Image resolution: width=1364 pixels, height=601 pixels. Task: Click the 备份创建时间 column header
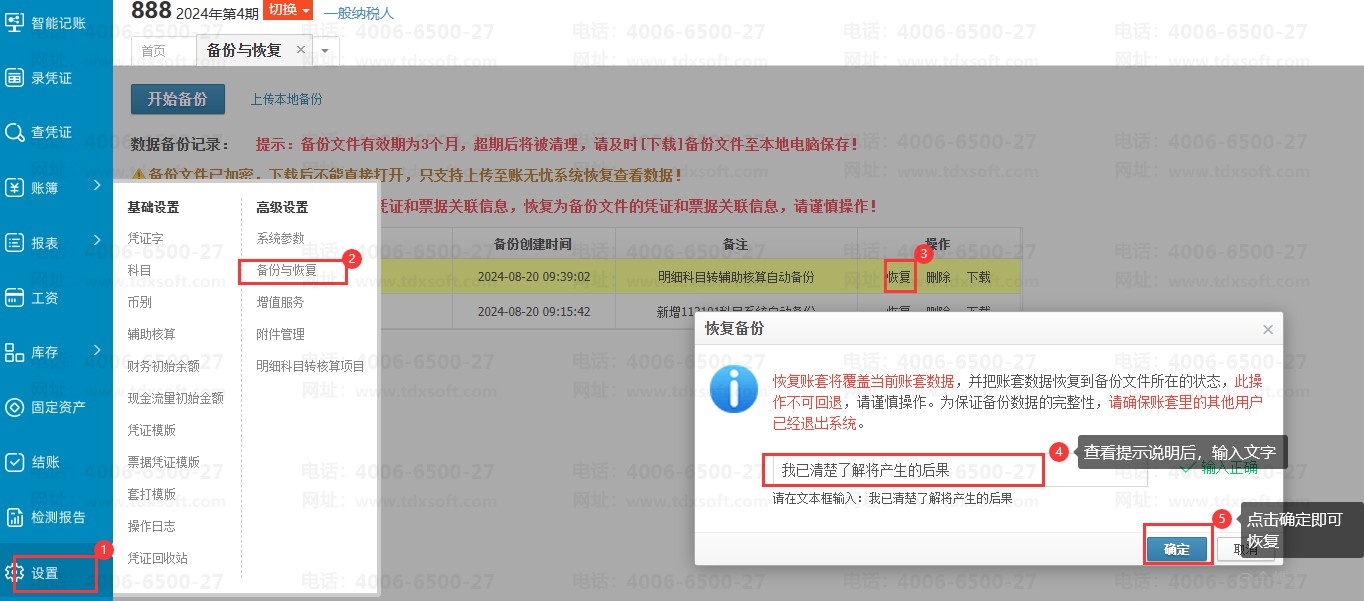click(534, 244)
